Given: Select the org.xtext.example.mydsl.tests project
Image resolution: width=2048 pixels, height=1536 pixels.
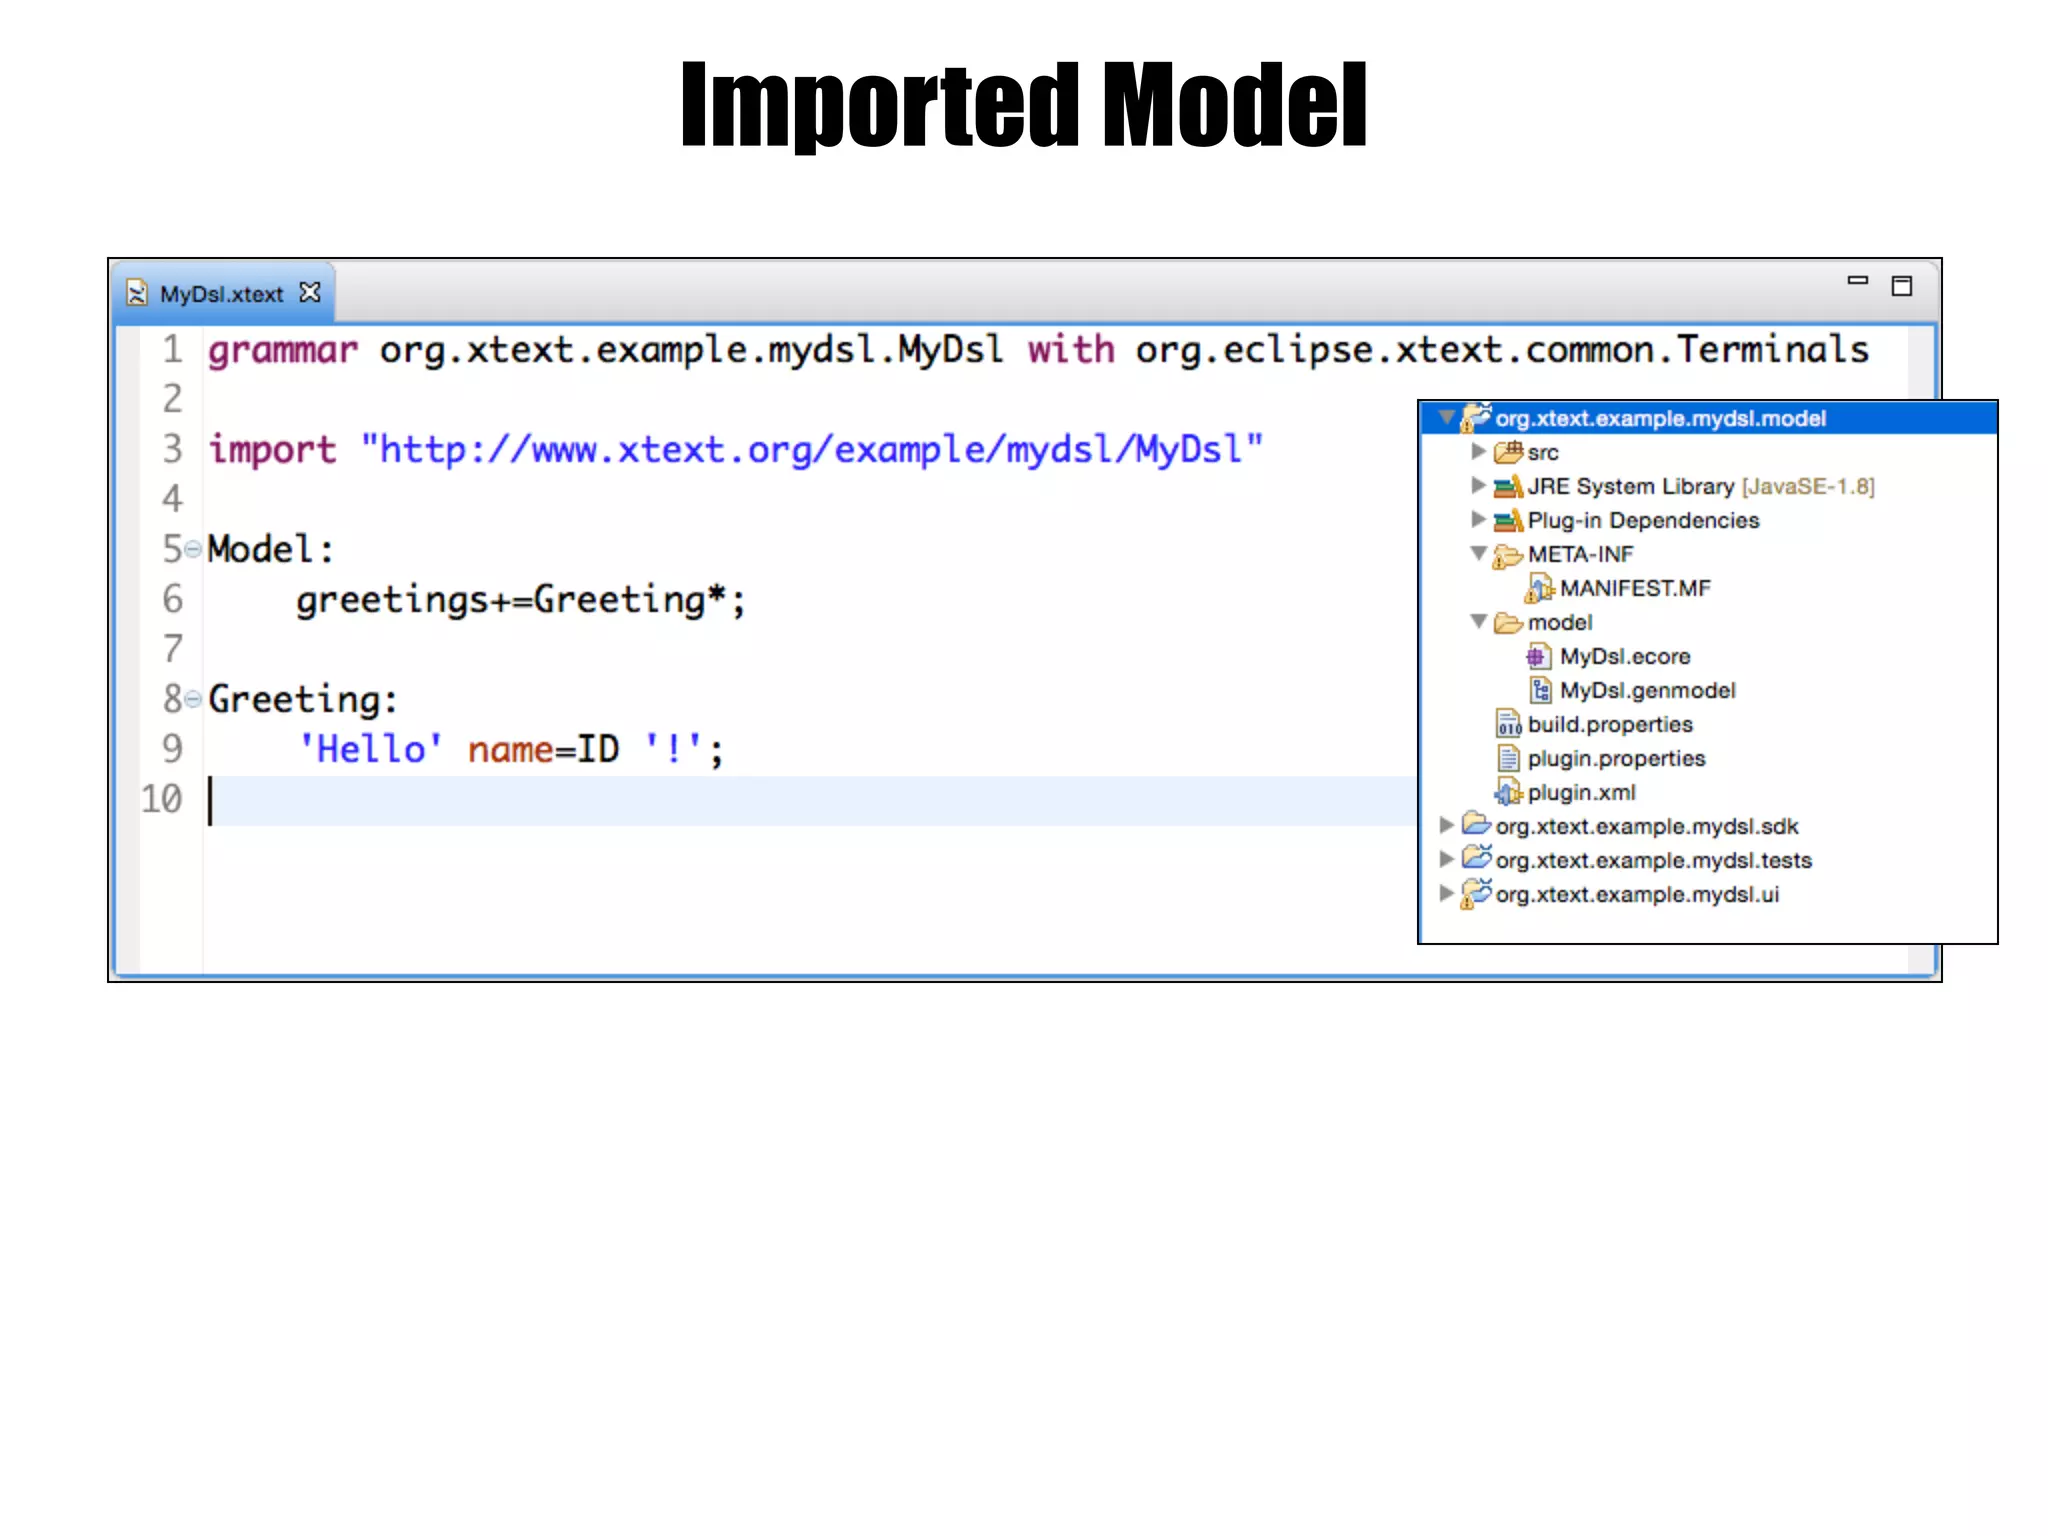Looking at the screenshot, I should click(1653, 860).
